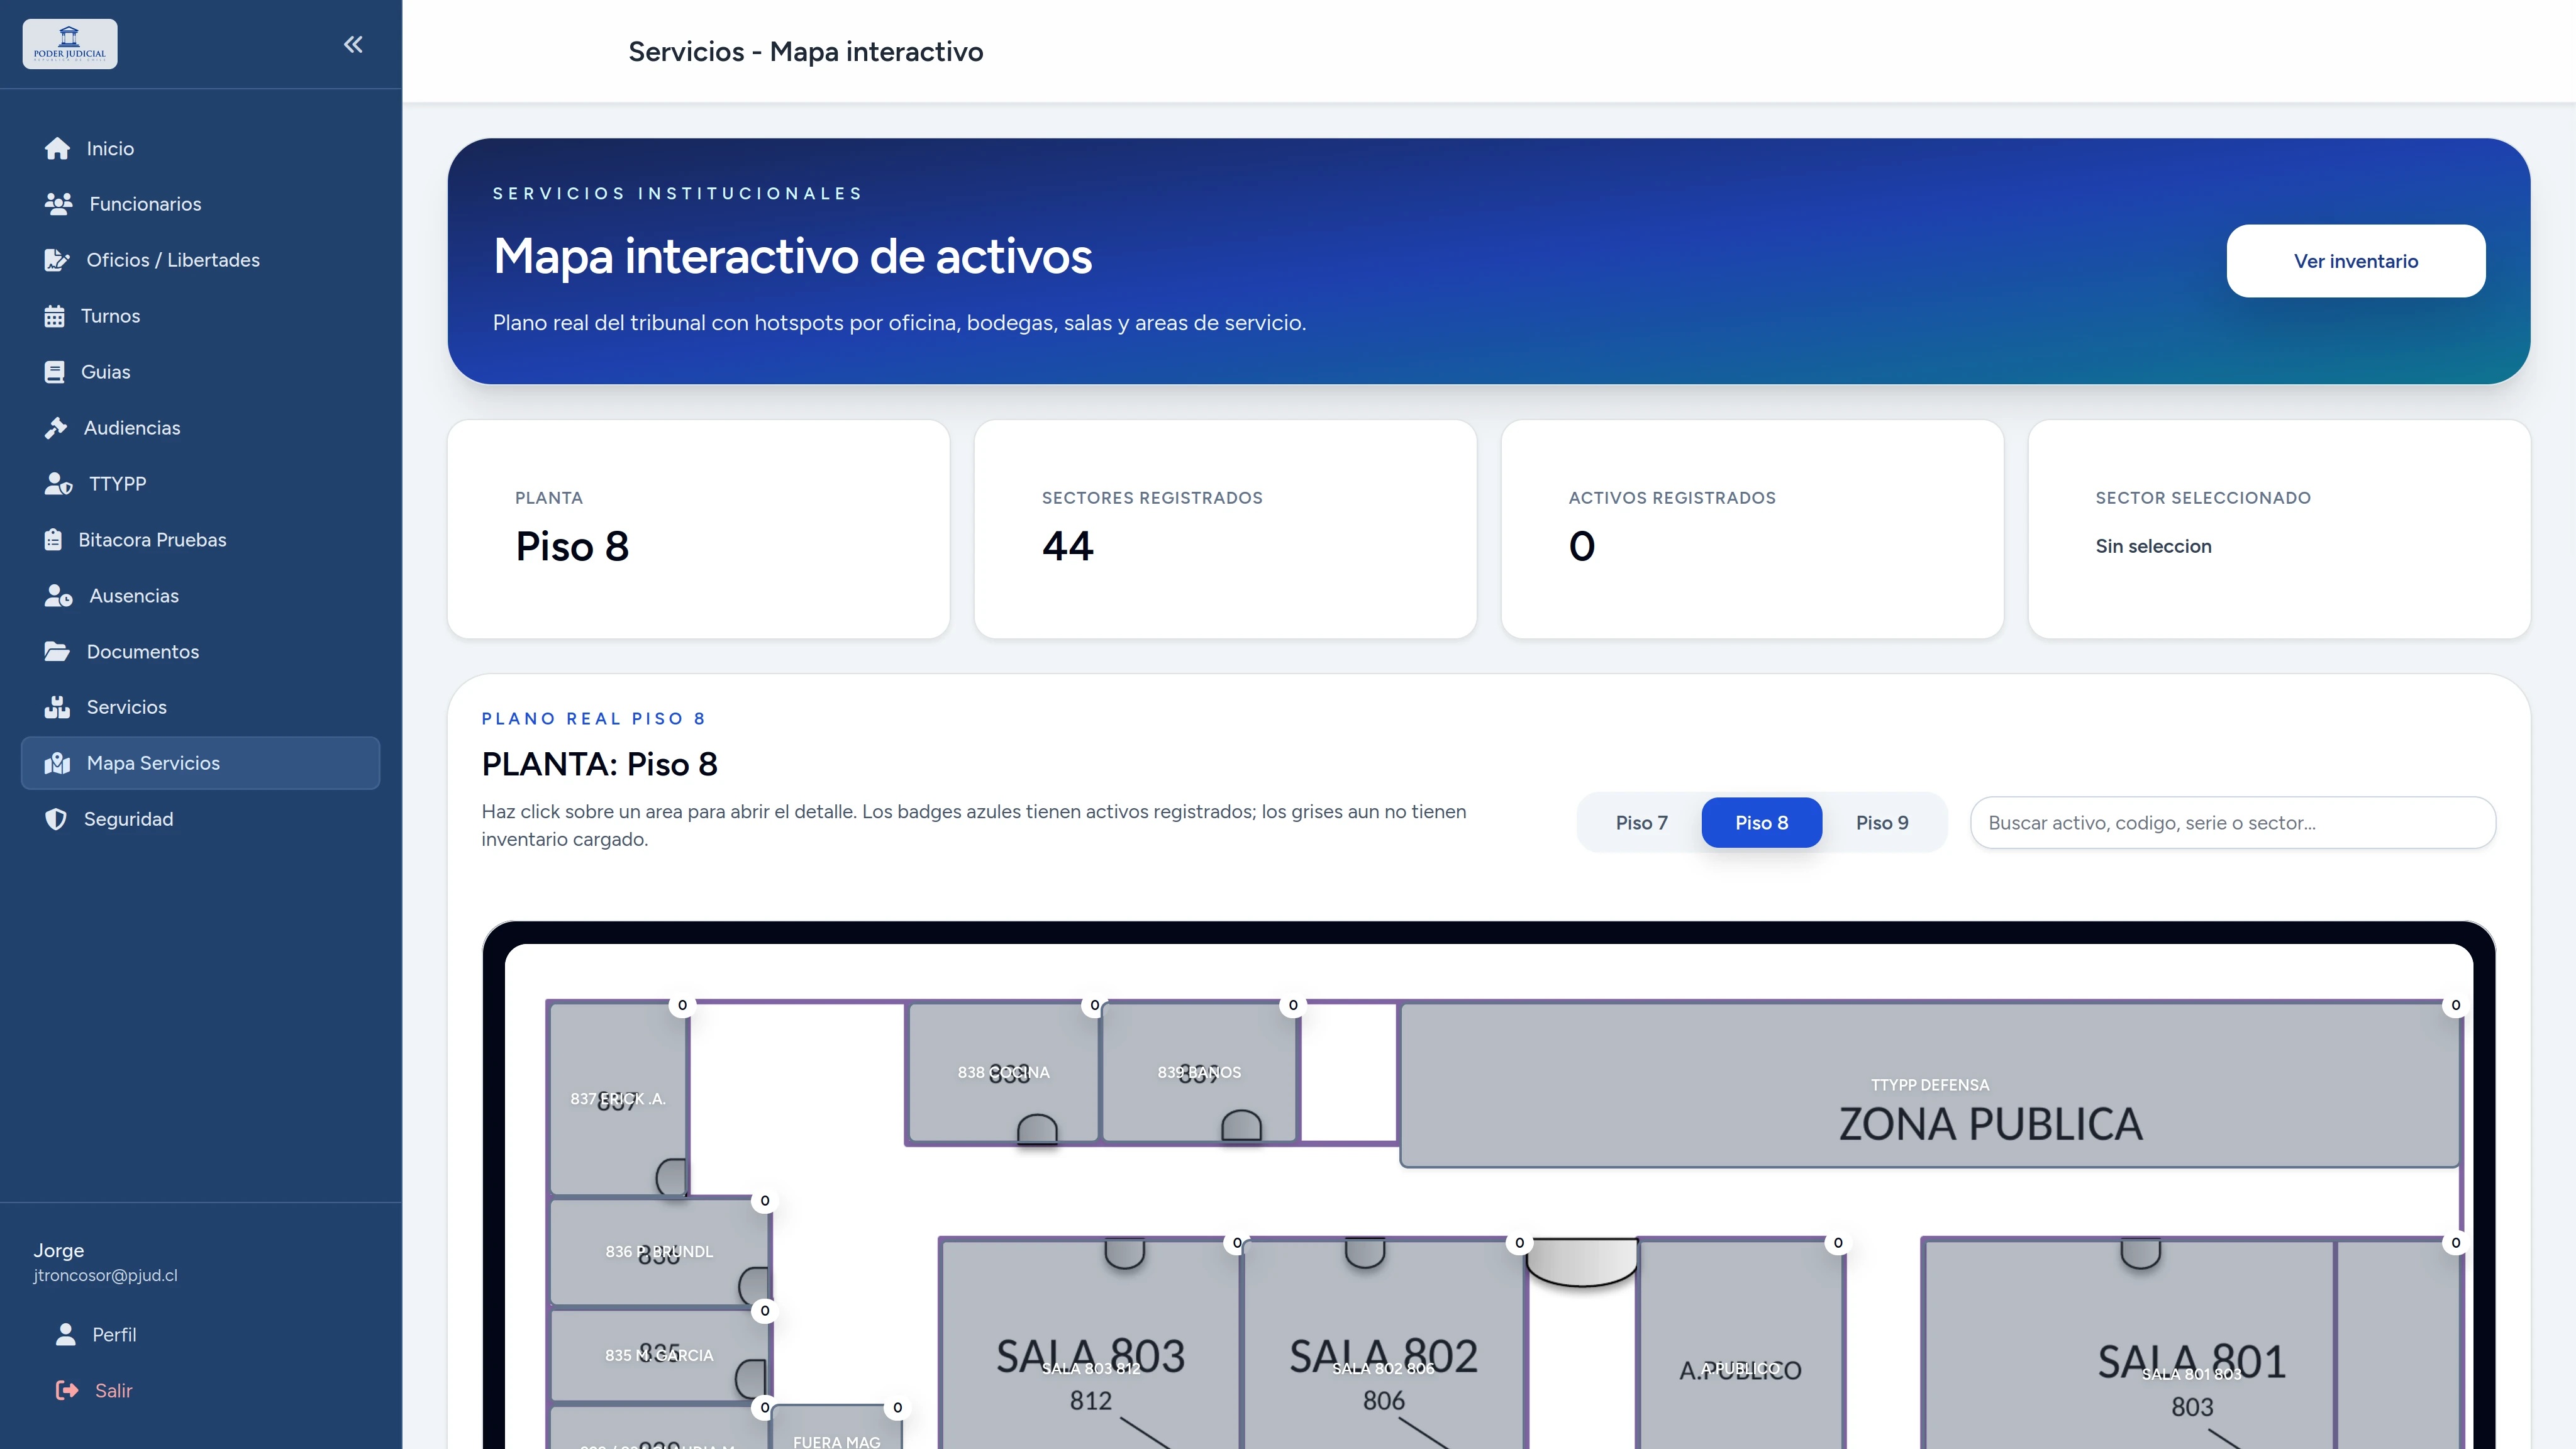Click the Inicio home icon

coord(57,148)
